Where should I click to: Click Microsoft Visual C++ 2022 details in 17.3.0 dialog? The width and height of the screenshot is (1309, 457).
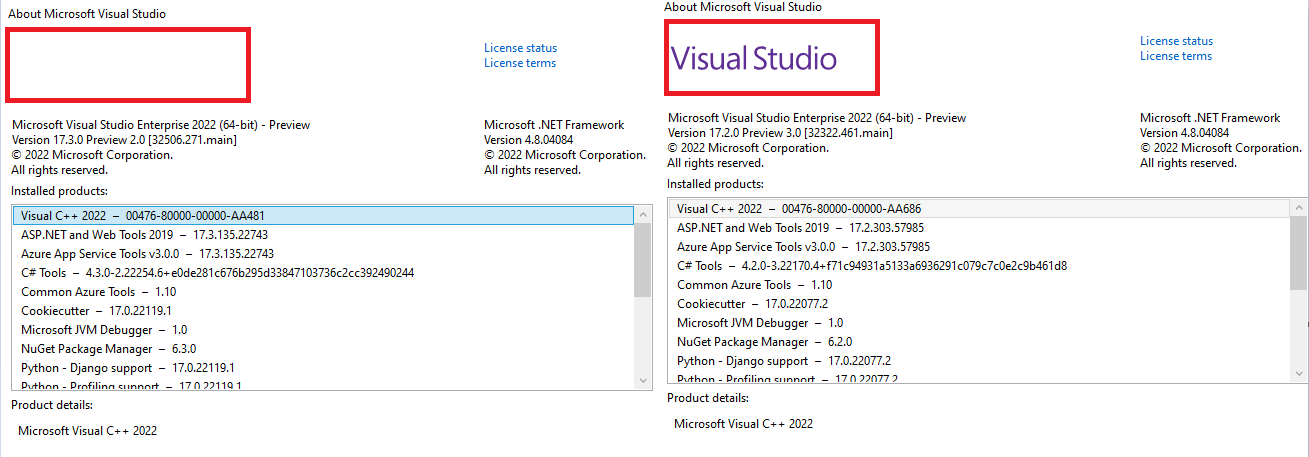pos(88,431)
